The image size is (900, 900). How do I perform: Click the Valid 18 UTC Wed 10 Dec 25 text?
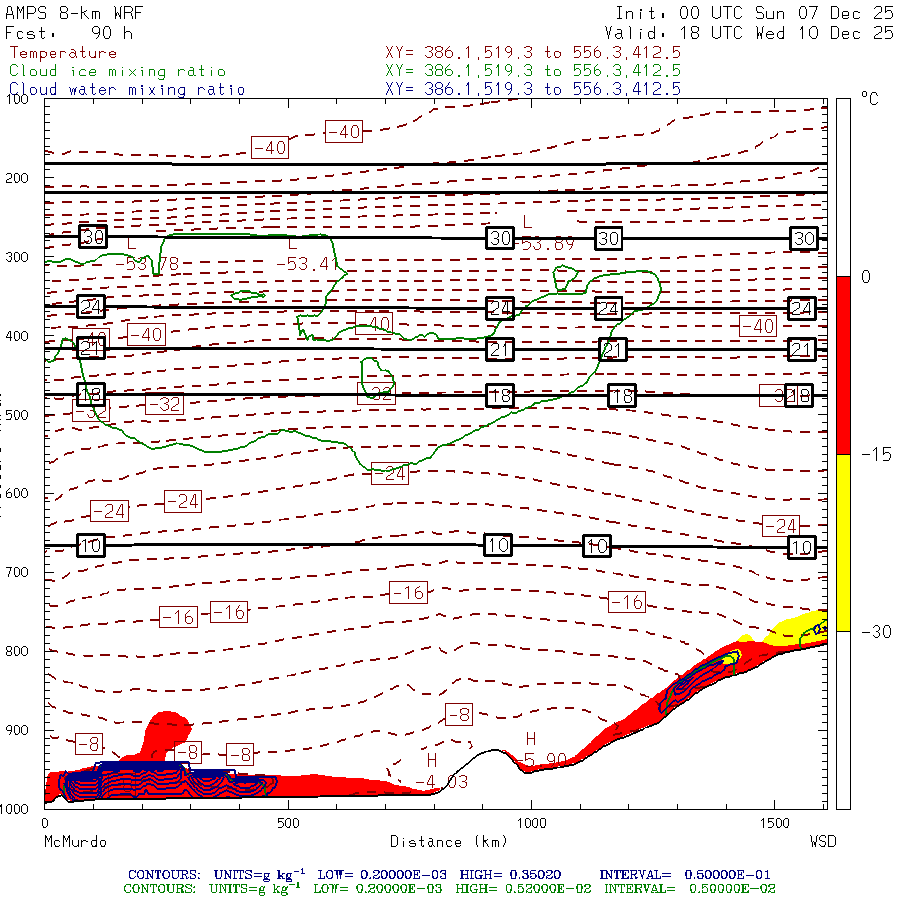(x=748, y=33)
